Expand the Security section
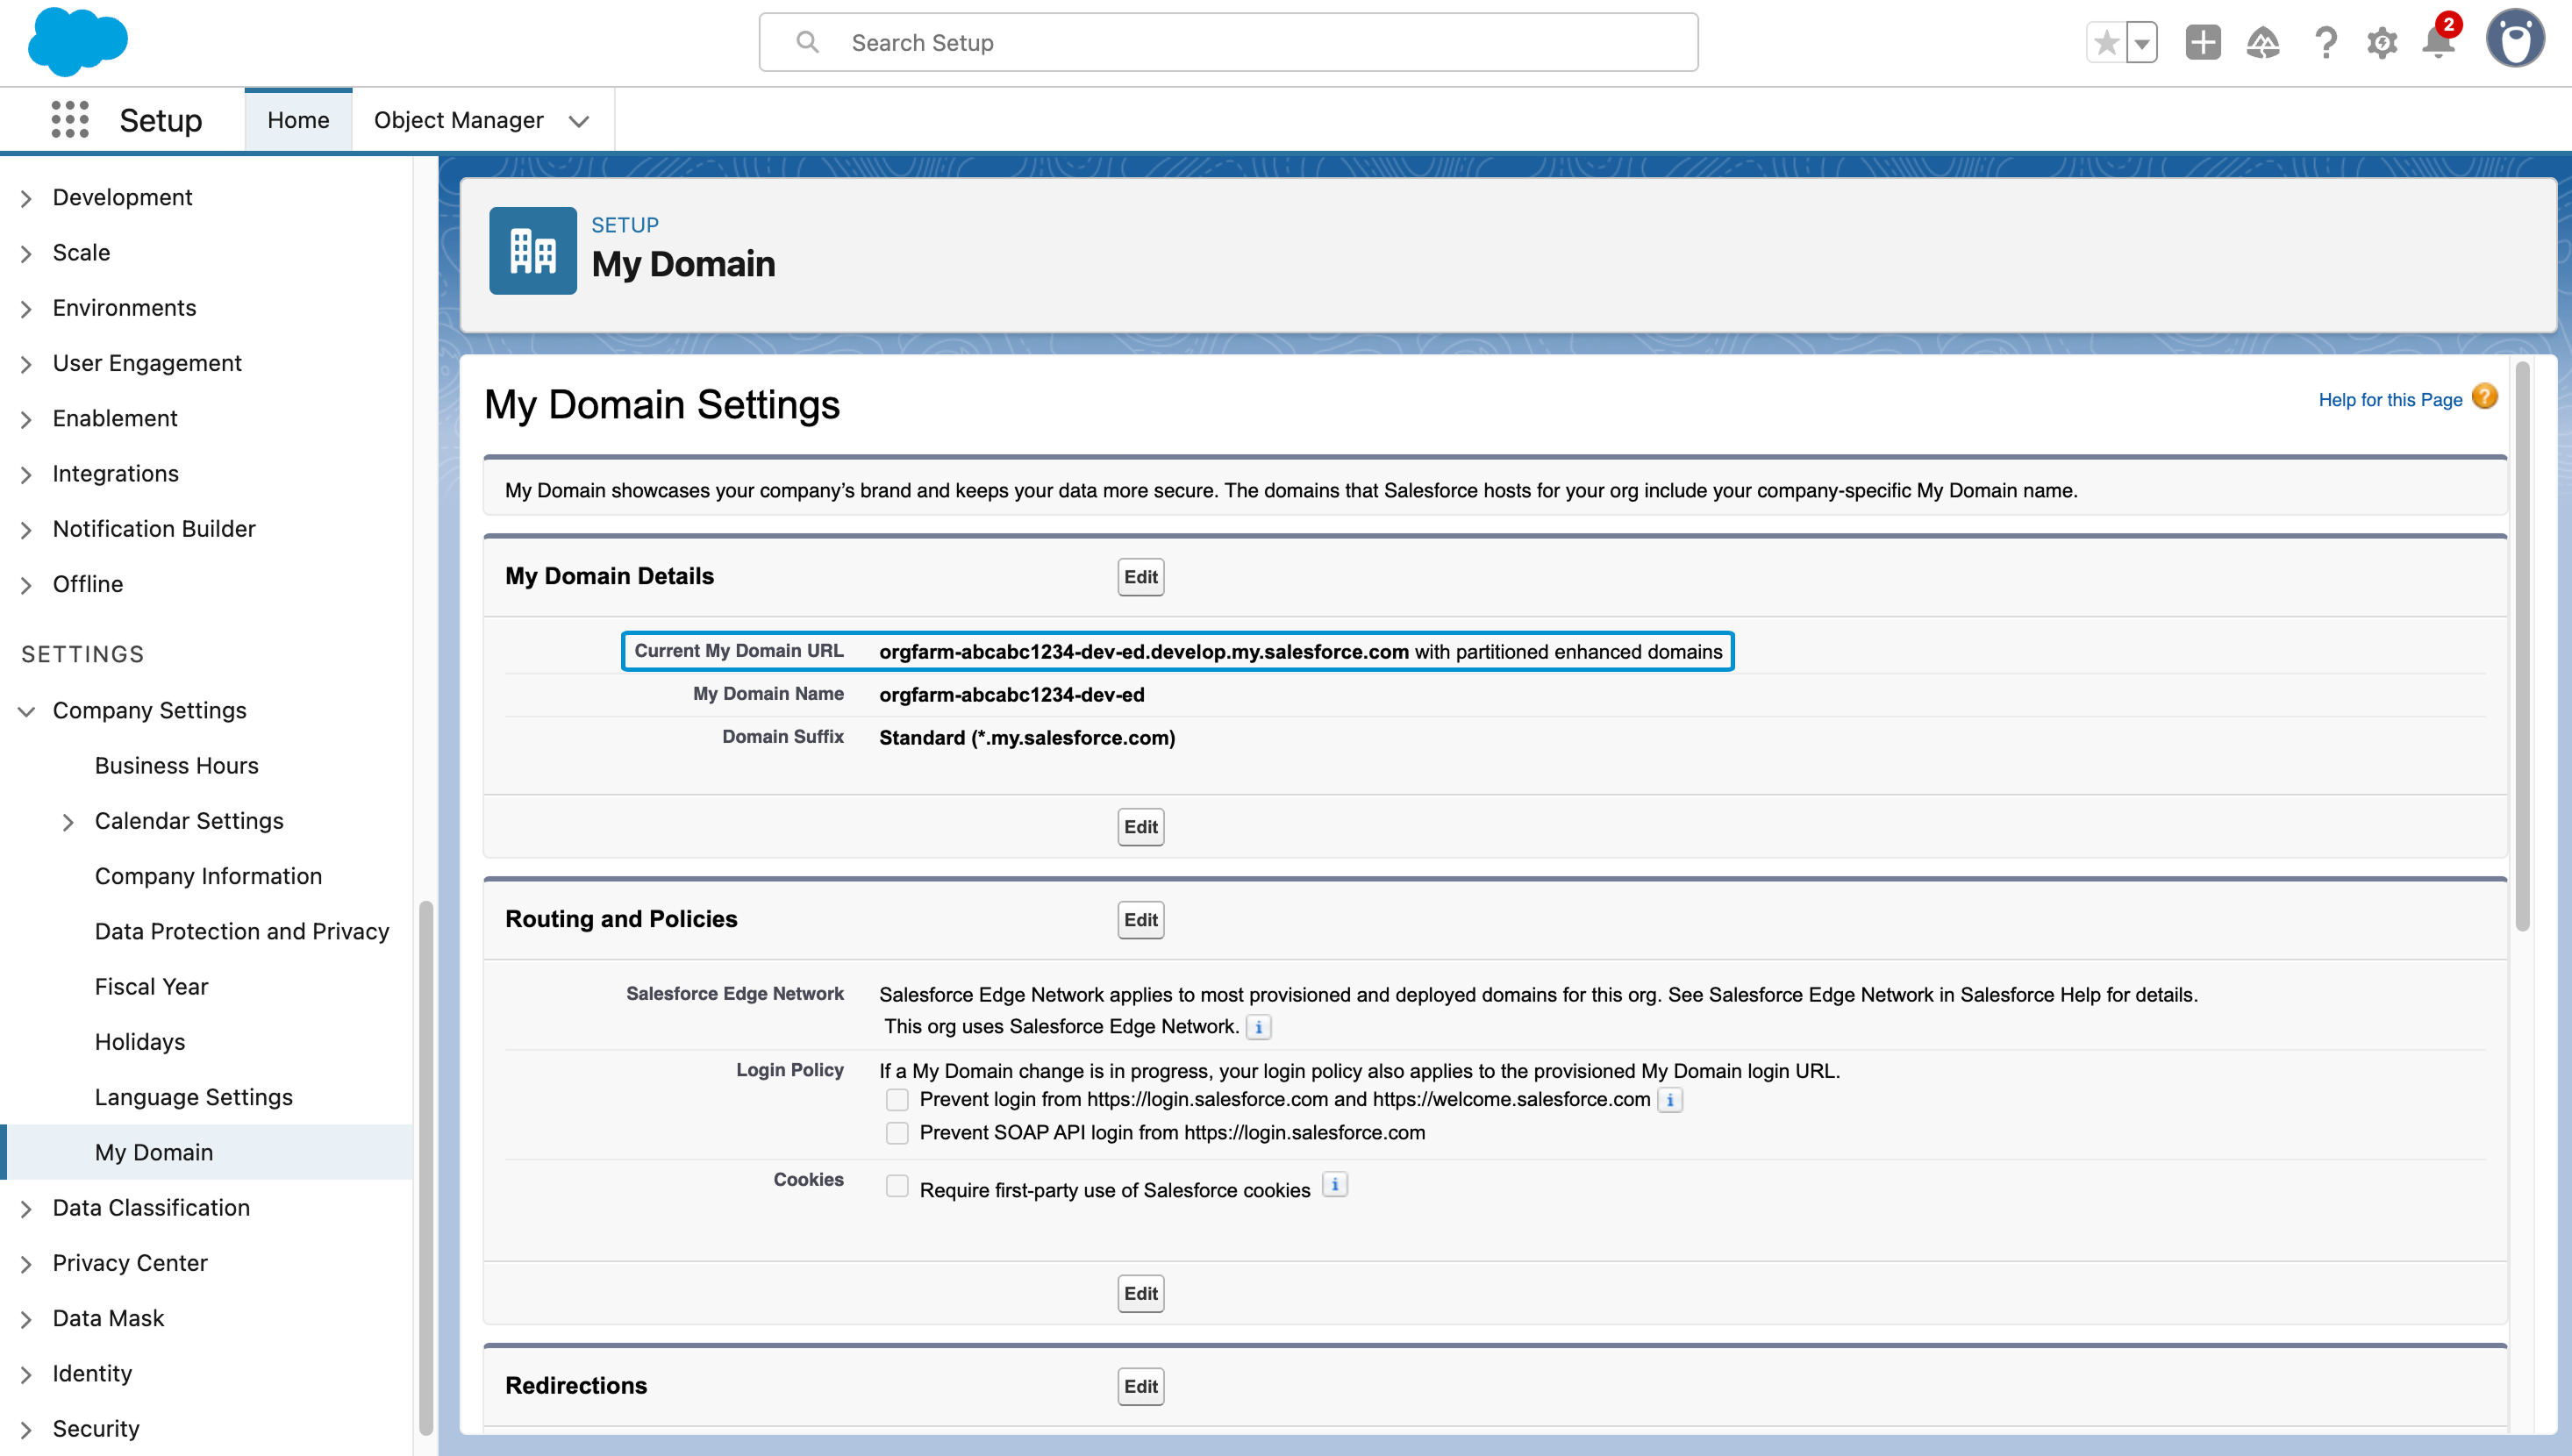This screenshot has height=1456, width=2572. tap(26, 1429)
